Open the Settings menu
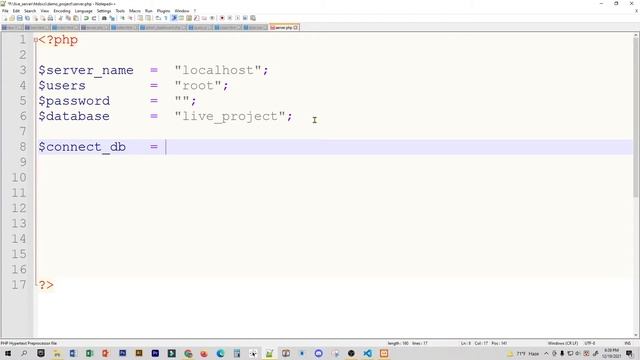Screen dimensions: 640x360 (104, 11)
